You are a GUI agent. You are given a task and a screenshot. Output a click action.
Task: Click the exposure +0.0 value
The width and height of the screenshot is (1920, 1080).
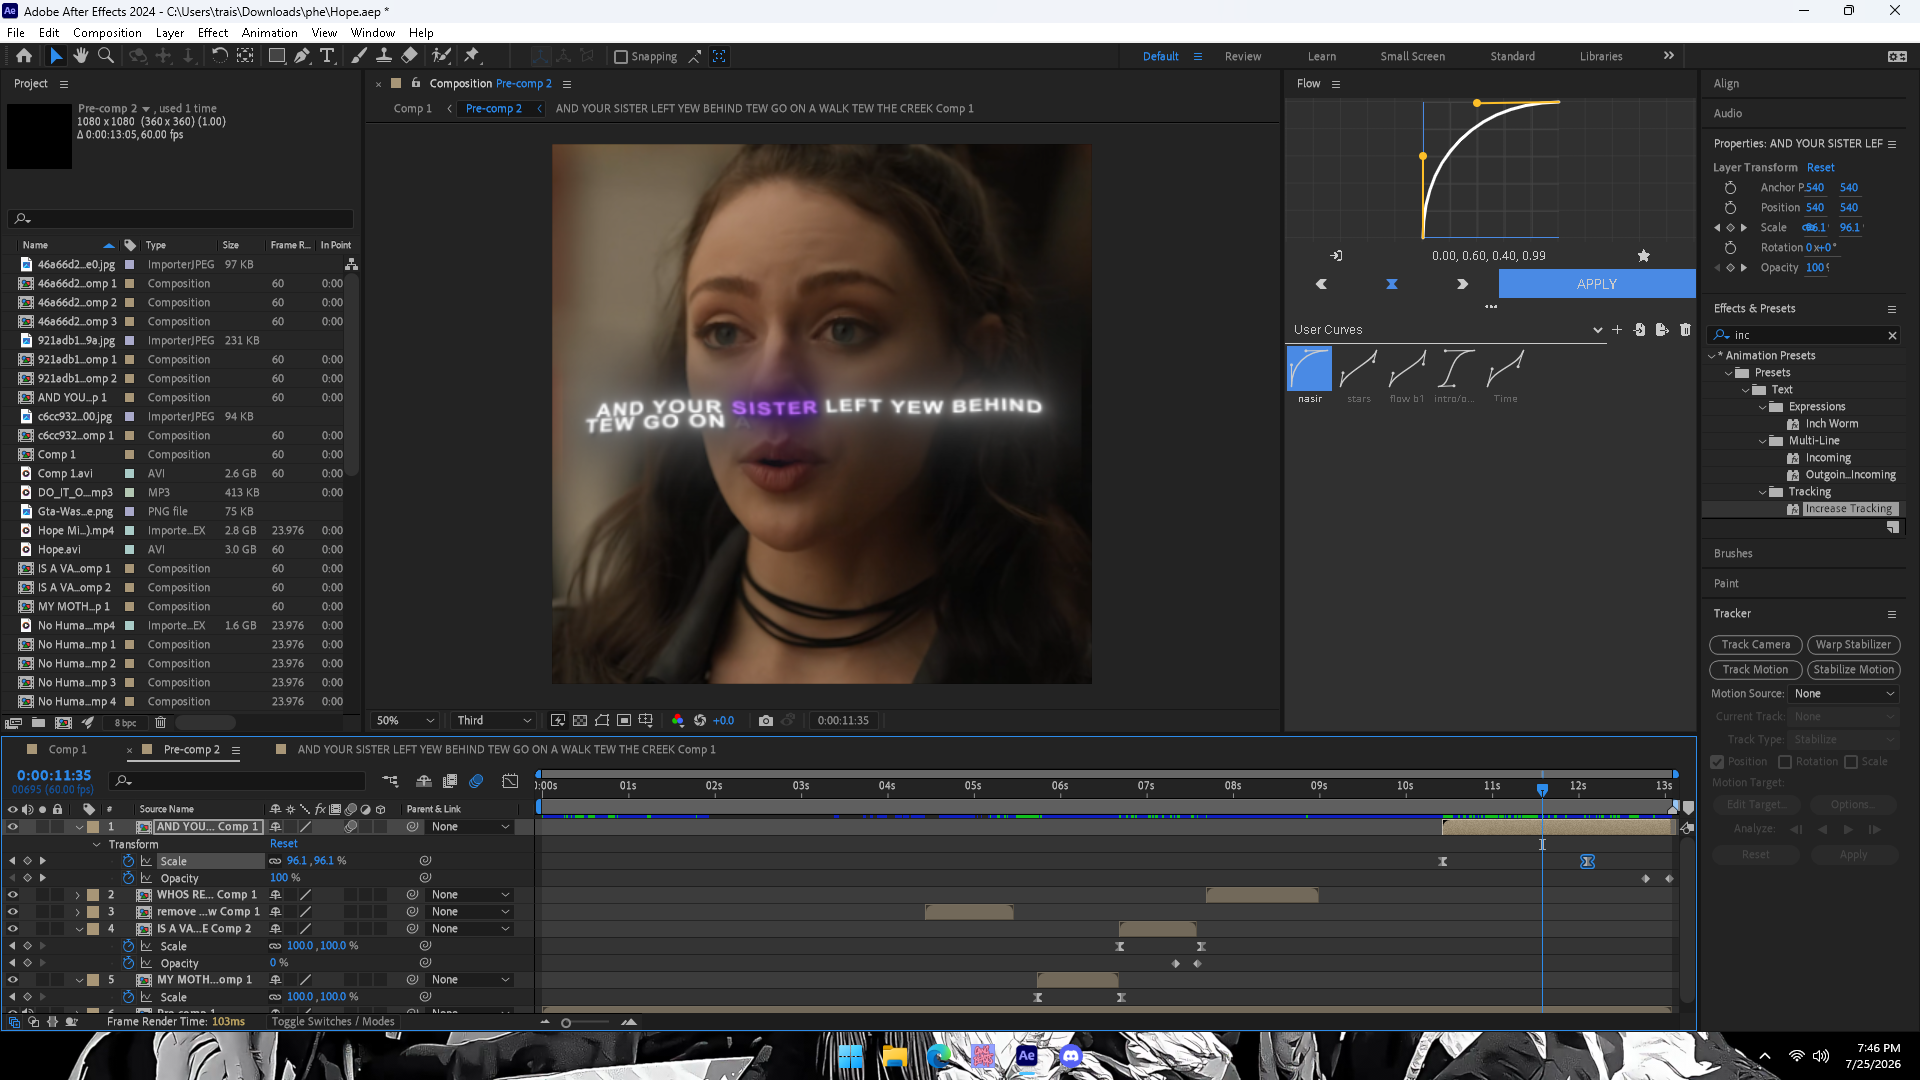pyautogui.click(x=723, y=720)
